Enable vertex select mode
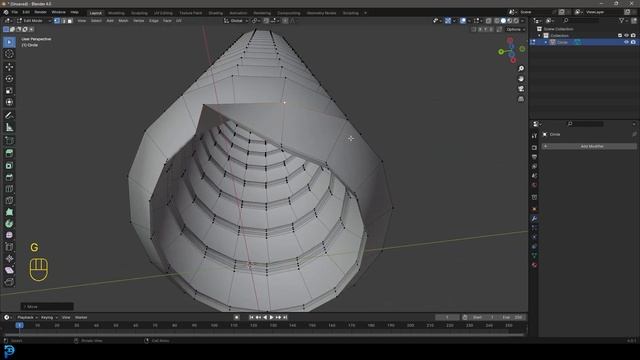 (x=57, y=20)
